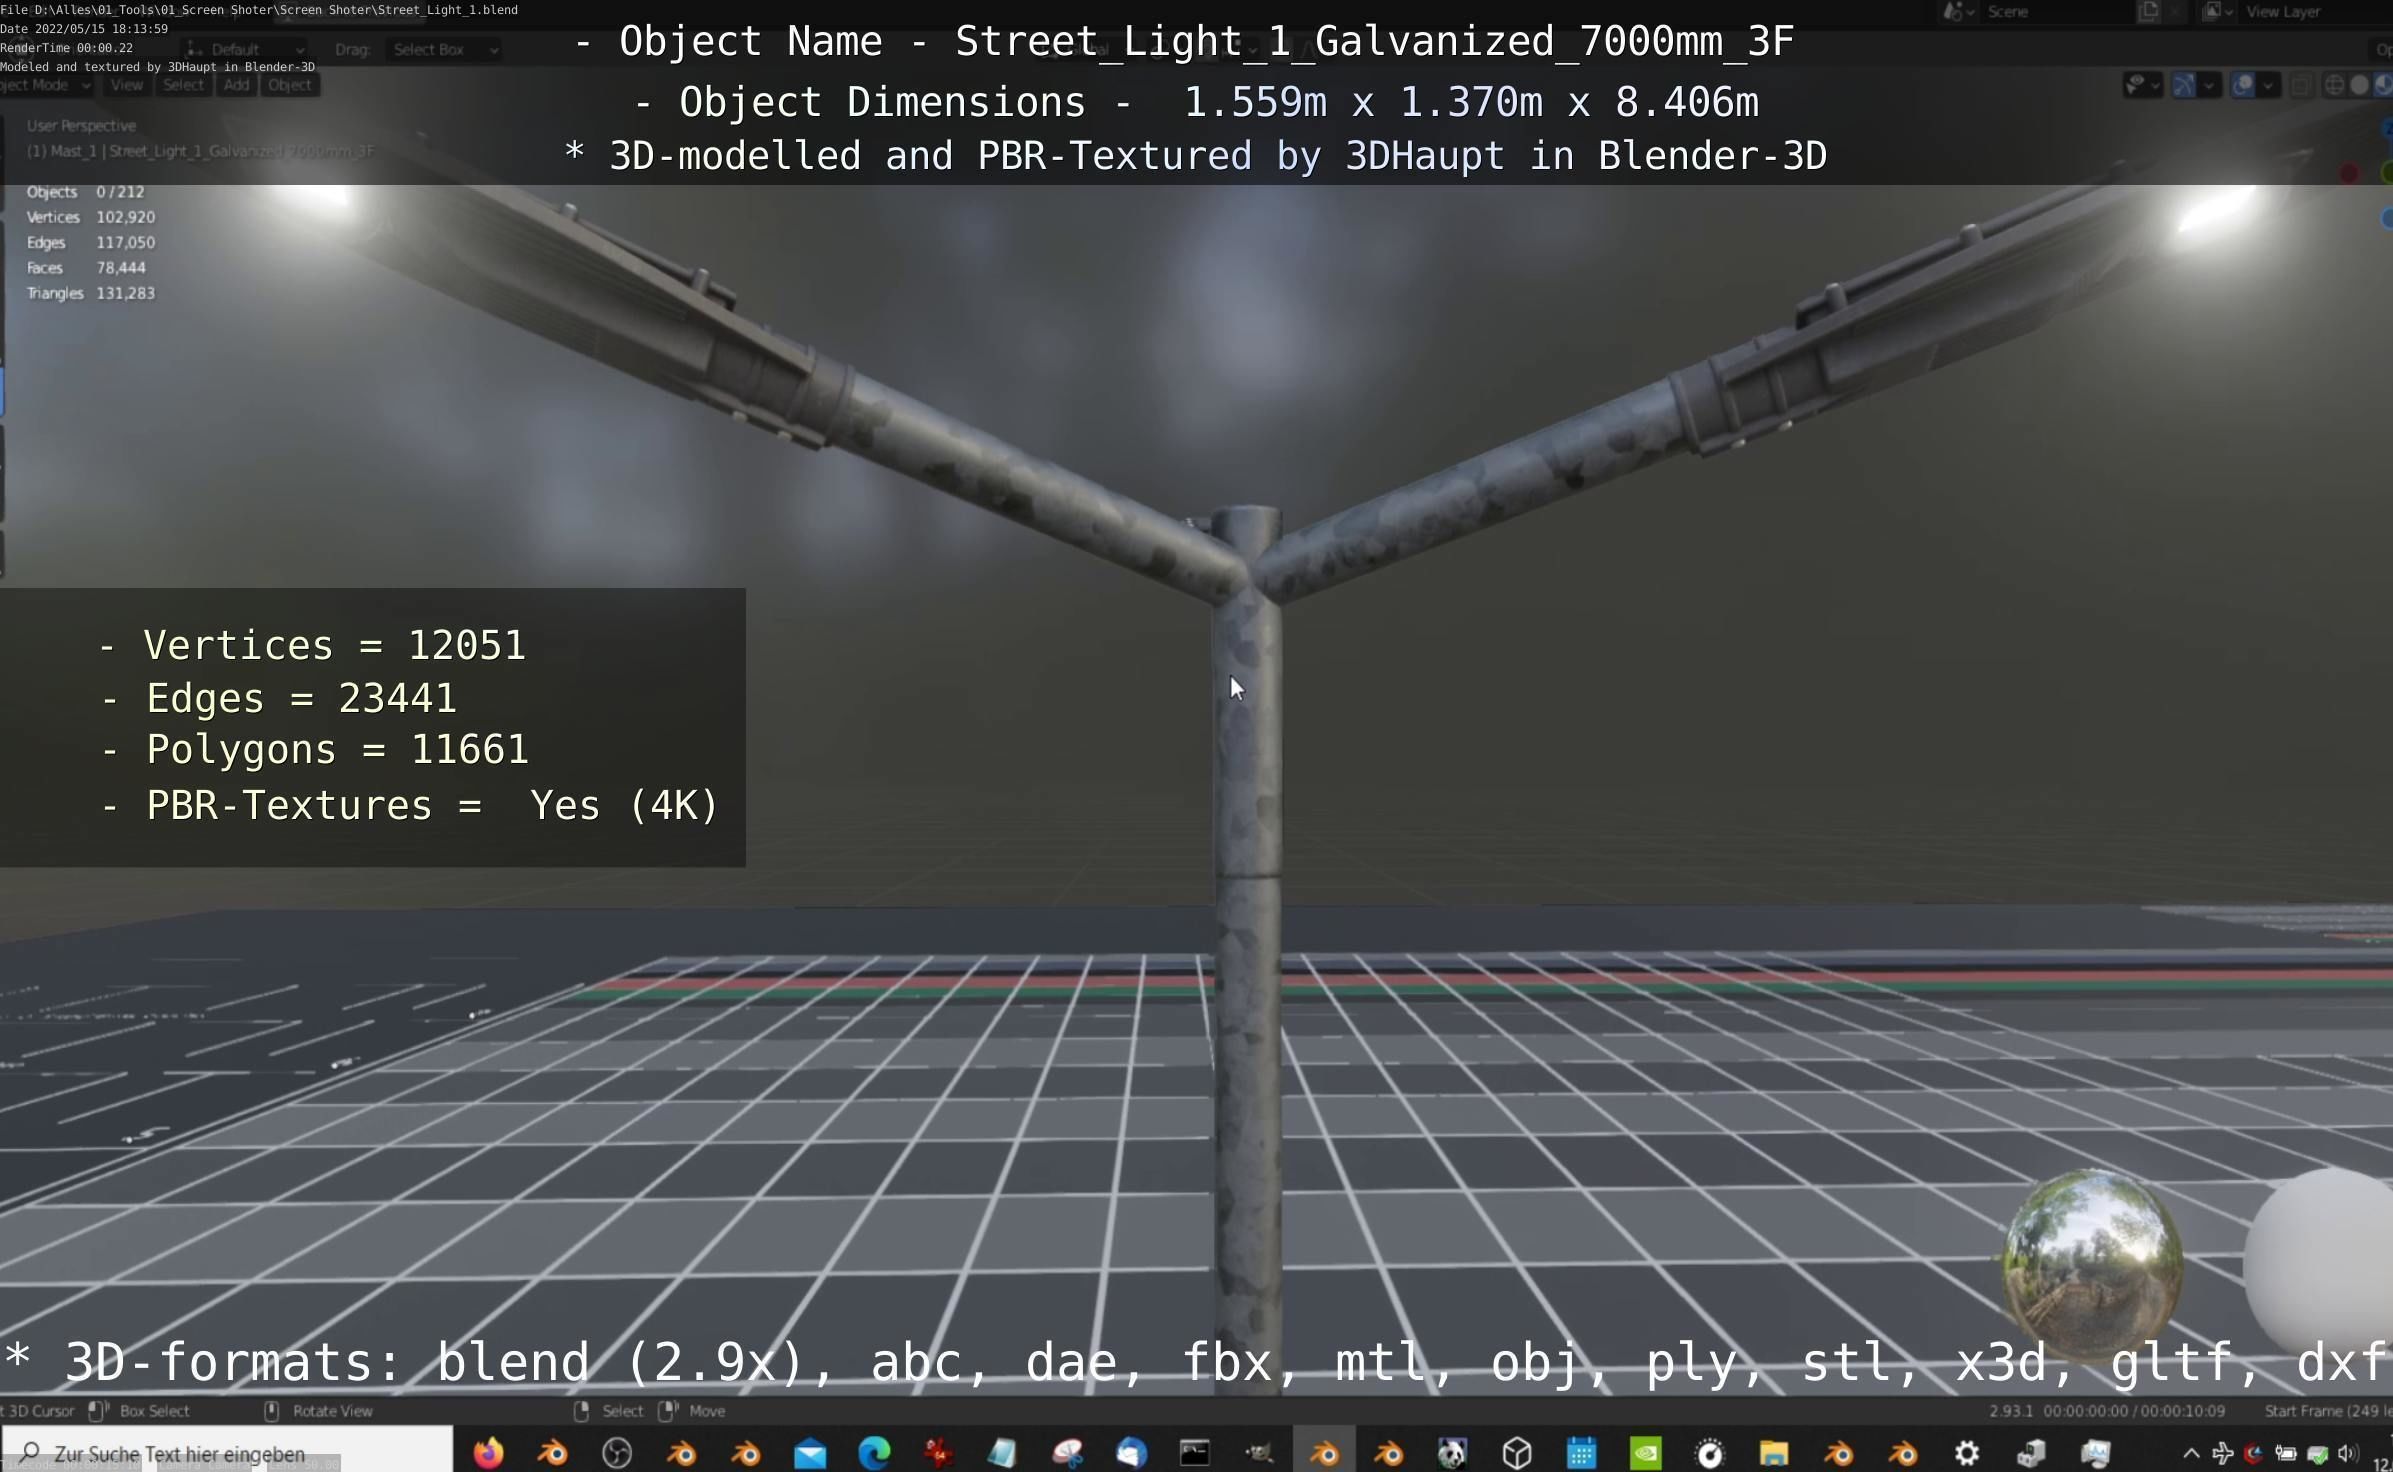Click the delete scene X icon

point(2175,12)
